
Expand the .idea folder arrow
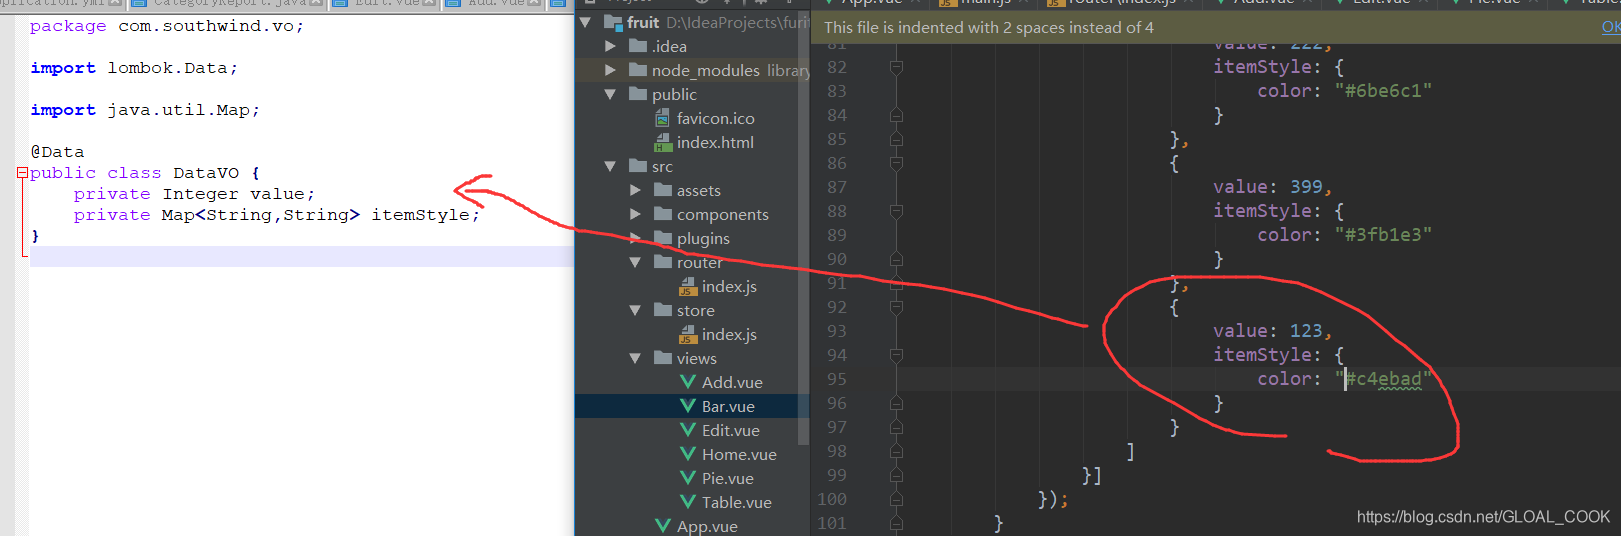click(610, 46)
